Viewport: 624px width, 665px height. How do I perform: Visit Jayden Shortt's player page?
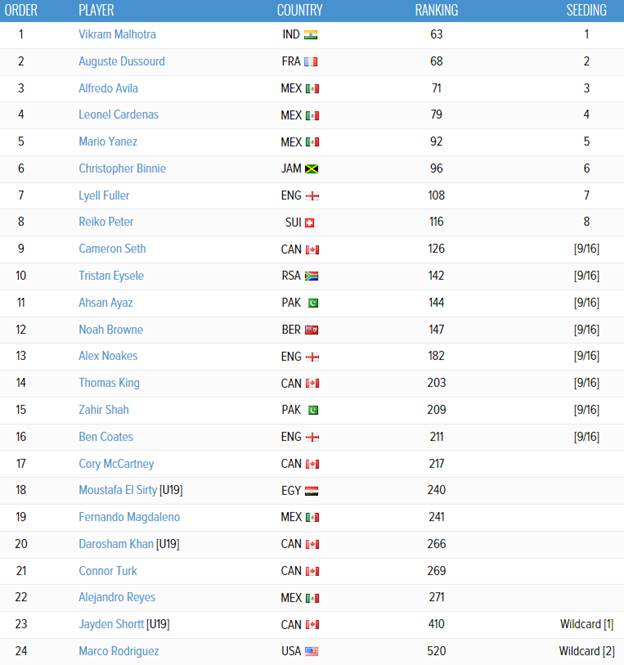point(111,624)
